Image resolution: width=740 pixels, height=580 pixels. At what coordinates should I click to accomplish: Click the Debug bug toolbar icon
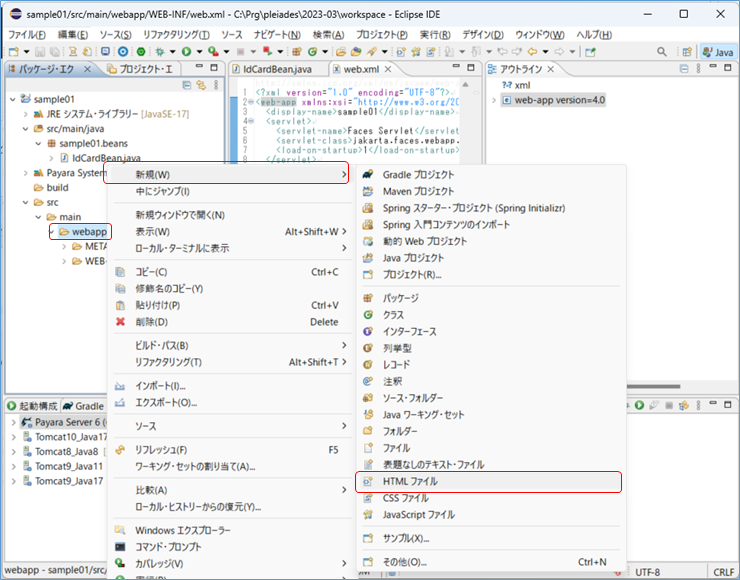pyautogui.click(x=160, y=51)
